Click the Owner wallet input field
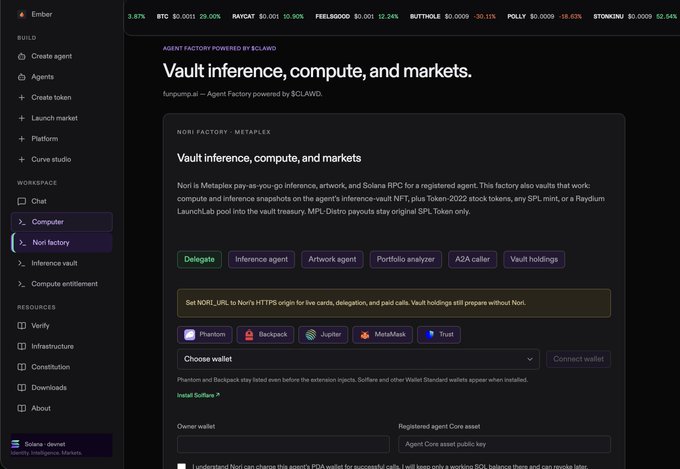This screenshot has width=680, height=469. [x=283, y=444]
